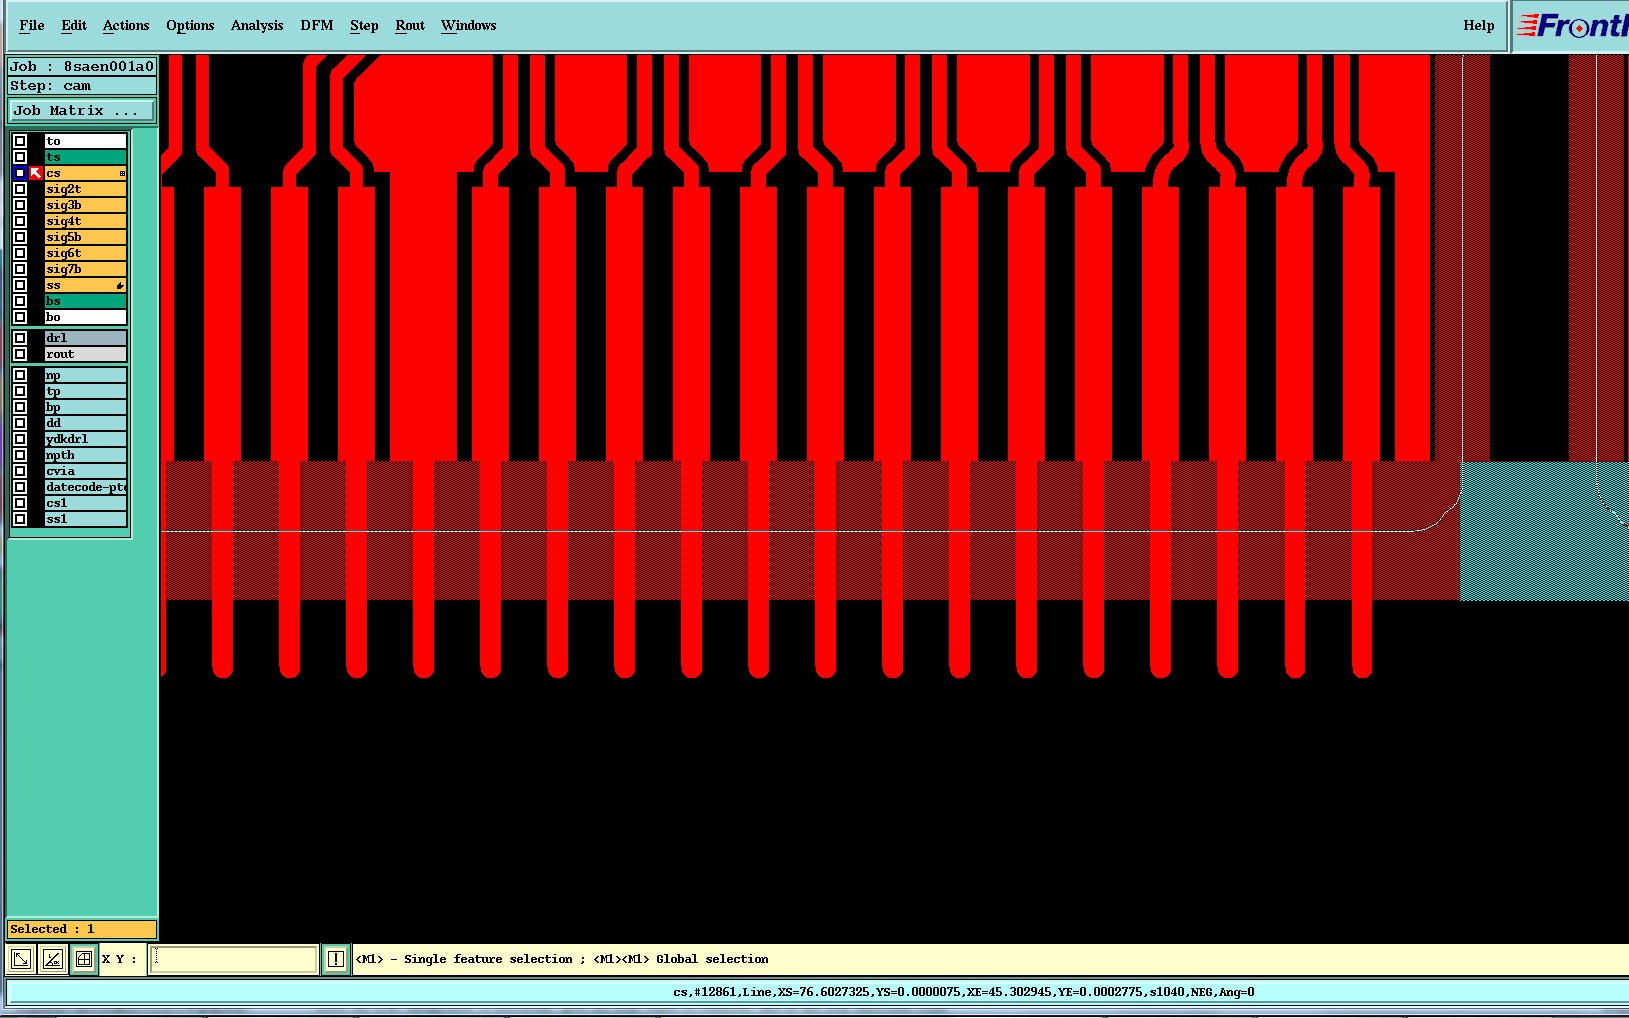The image size is (1629, 1018).
Task: Toggle display checkbox for layer ss1
Action: point(19,519)
